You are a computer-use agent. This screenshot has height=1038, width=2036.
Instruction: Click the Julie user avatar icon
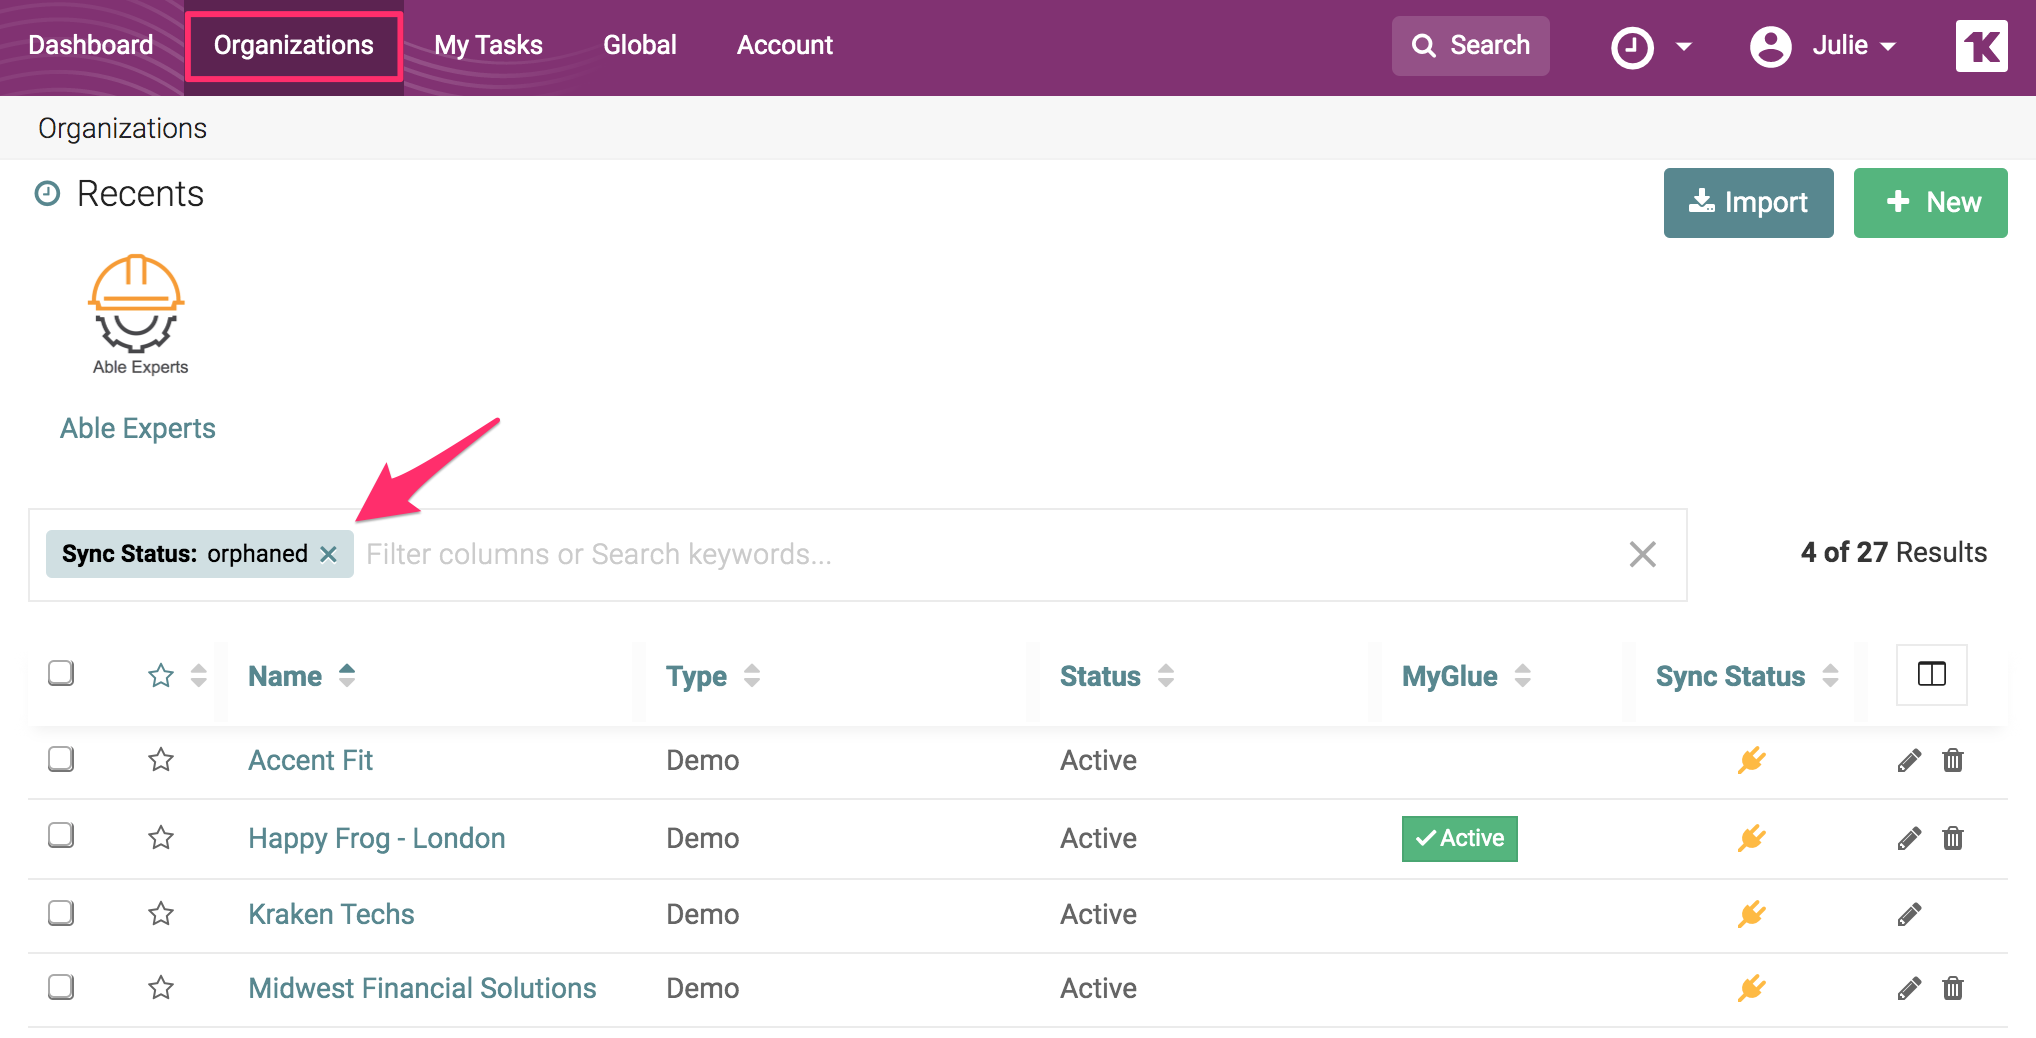point(1770,46)
